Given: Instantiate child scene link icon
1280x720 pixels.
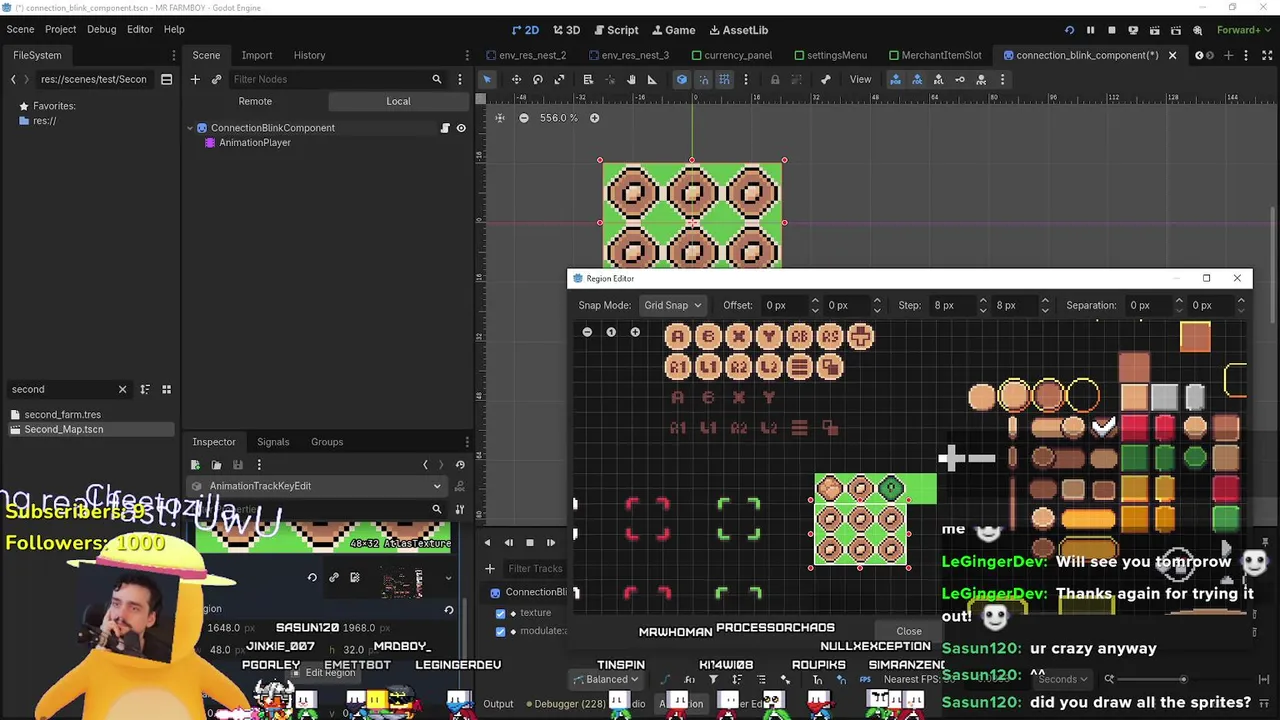Looking at the screenshot, I should pos(216,79).
